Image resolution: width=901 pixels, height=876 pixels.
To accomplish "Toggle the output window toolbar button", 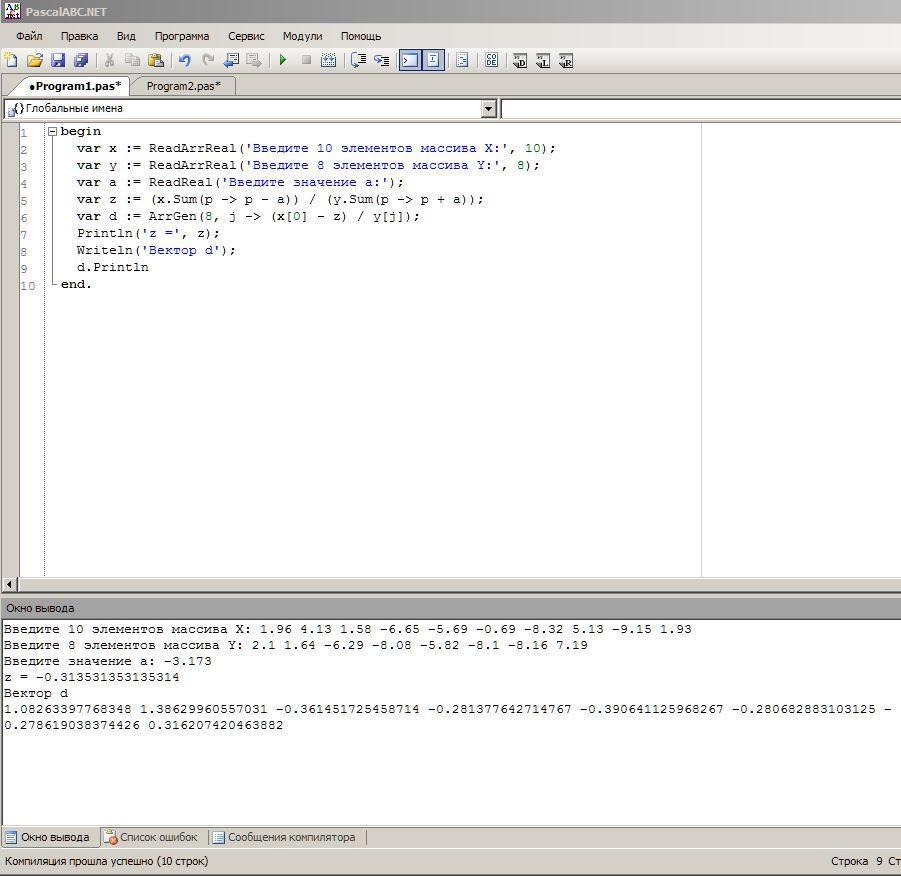I will [x=410, y=61].
